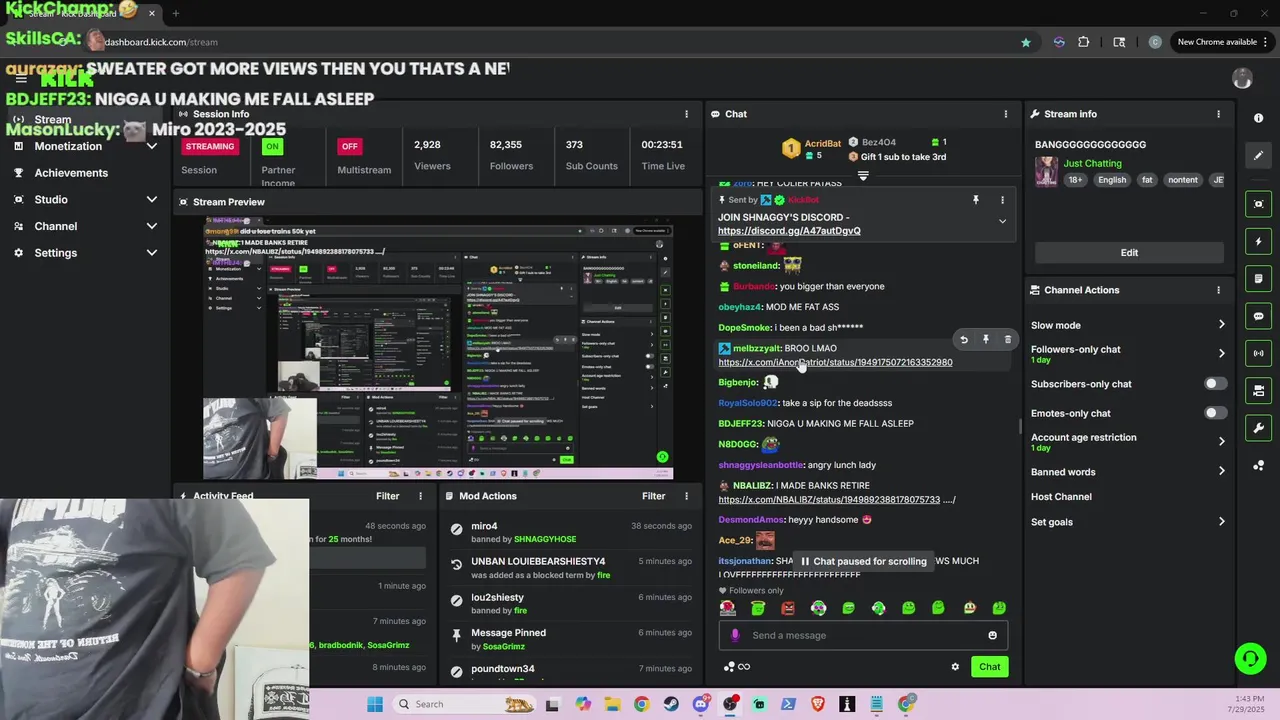Viewport: 1280px width, 720px height.
Task: Open the Session Info panel options menu
Action: coord(686,114)
